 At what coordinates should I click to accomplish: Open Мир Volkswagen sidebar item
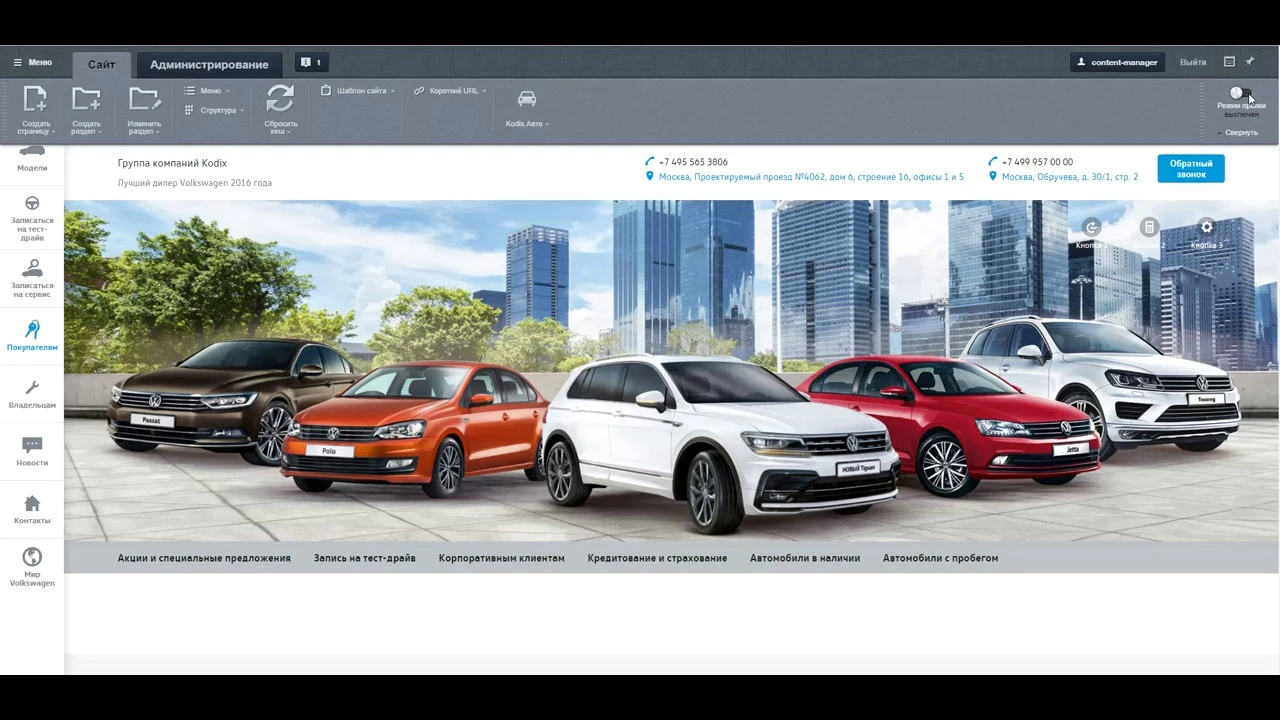(32, 567)
